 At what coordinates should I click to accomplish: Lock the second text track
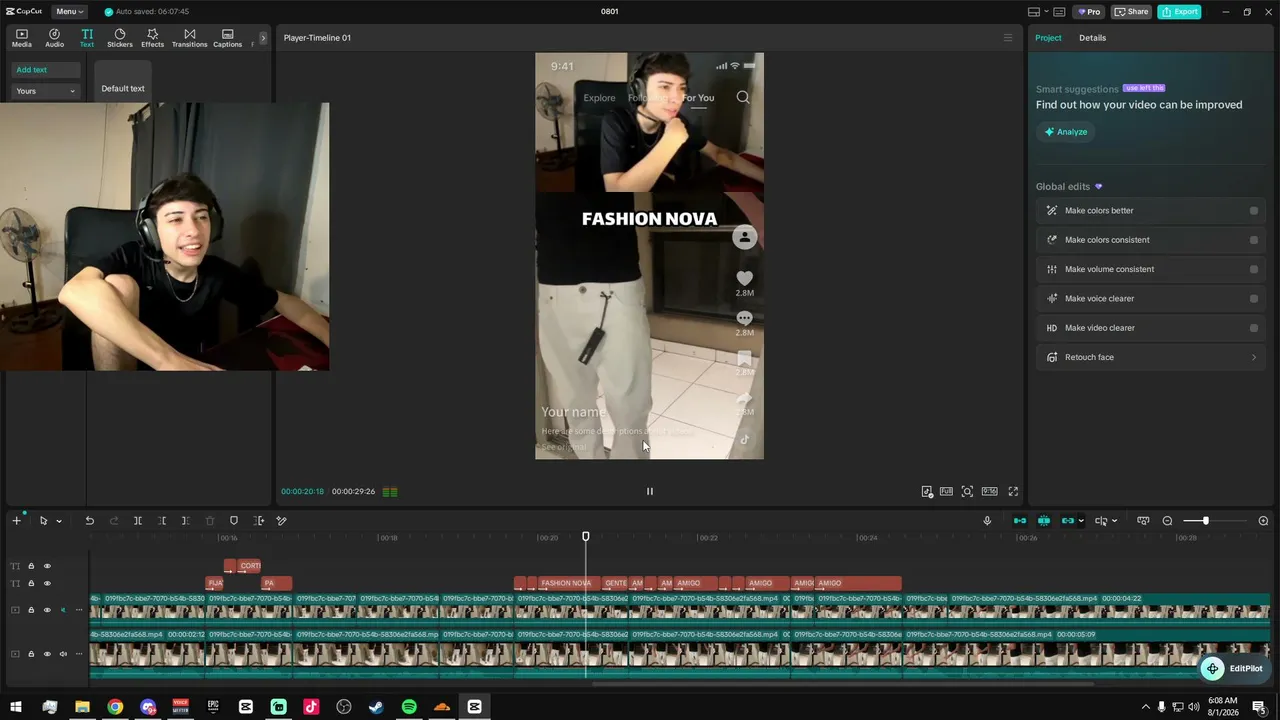pyautogui.click(x=31, y=583)
